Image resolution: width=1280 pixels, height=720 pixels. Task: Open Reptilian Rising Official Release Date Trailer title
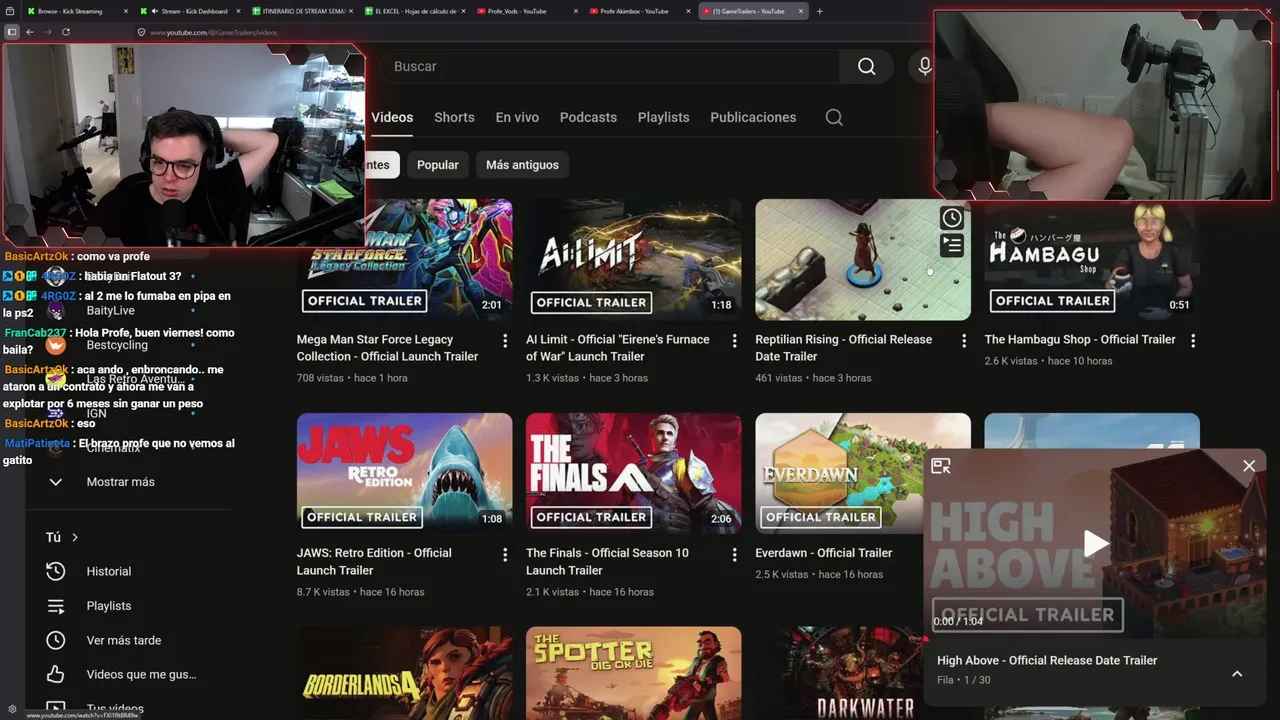[844, 348]
